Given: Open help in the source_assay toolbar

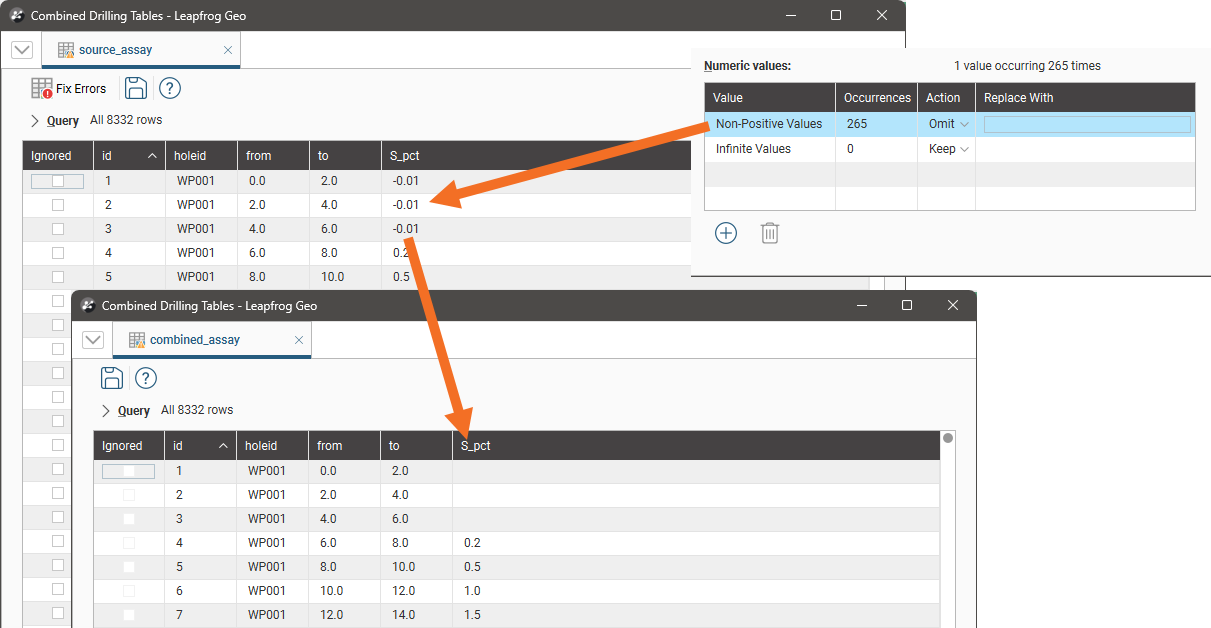Looking at the screenshot, I should (x=170, y=89).
